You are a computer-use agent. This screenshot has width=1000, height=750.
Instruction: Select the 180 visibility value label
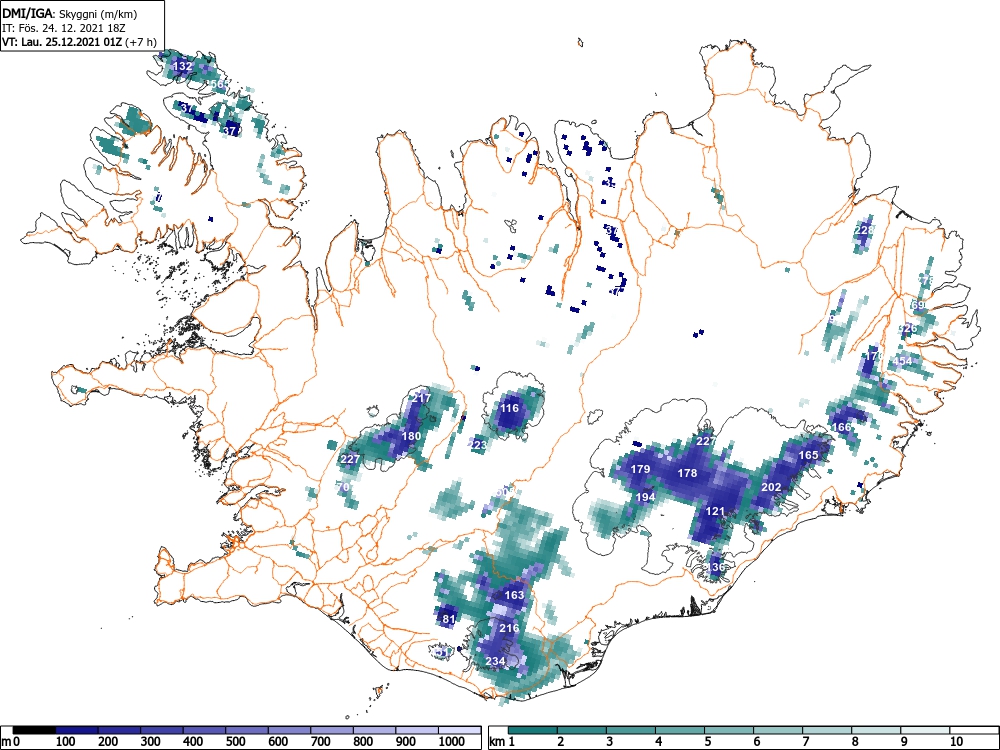pos(411,436)
